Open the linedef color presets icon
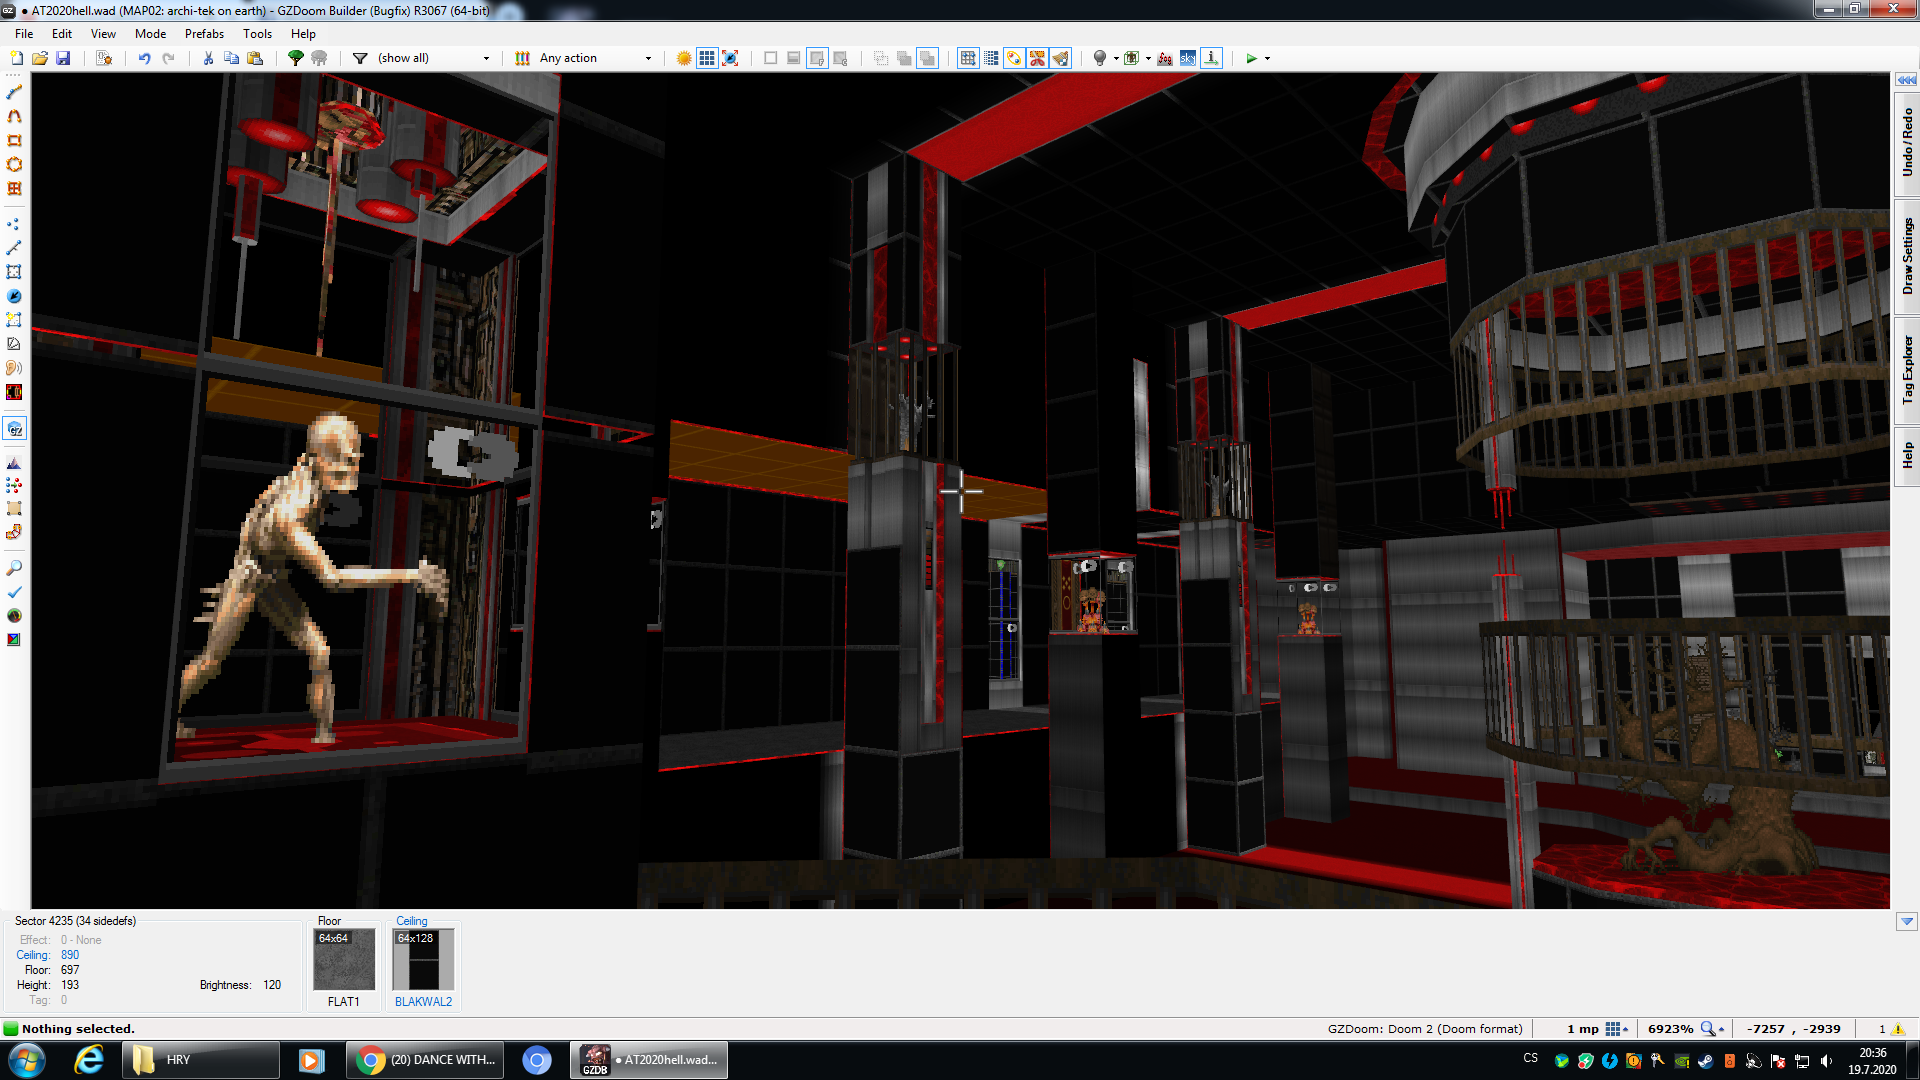The image size is (1920, 1080). (x=522, y=58)
